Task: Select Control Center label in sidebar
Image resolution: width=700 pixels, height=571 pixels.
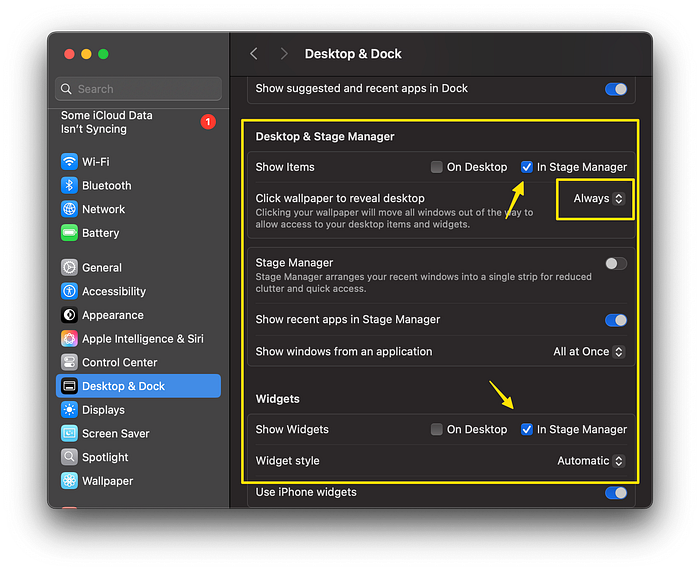Action: point(120,362)
